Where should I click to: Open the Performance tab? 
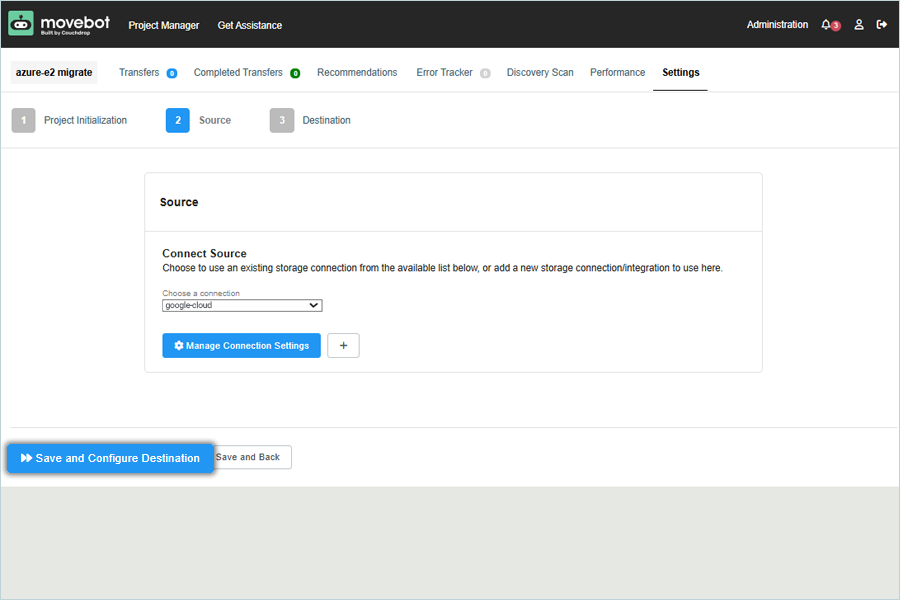(617, 73)
